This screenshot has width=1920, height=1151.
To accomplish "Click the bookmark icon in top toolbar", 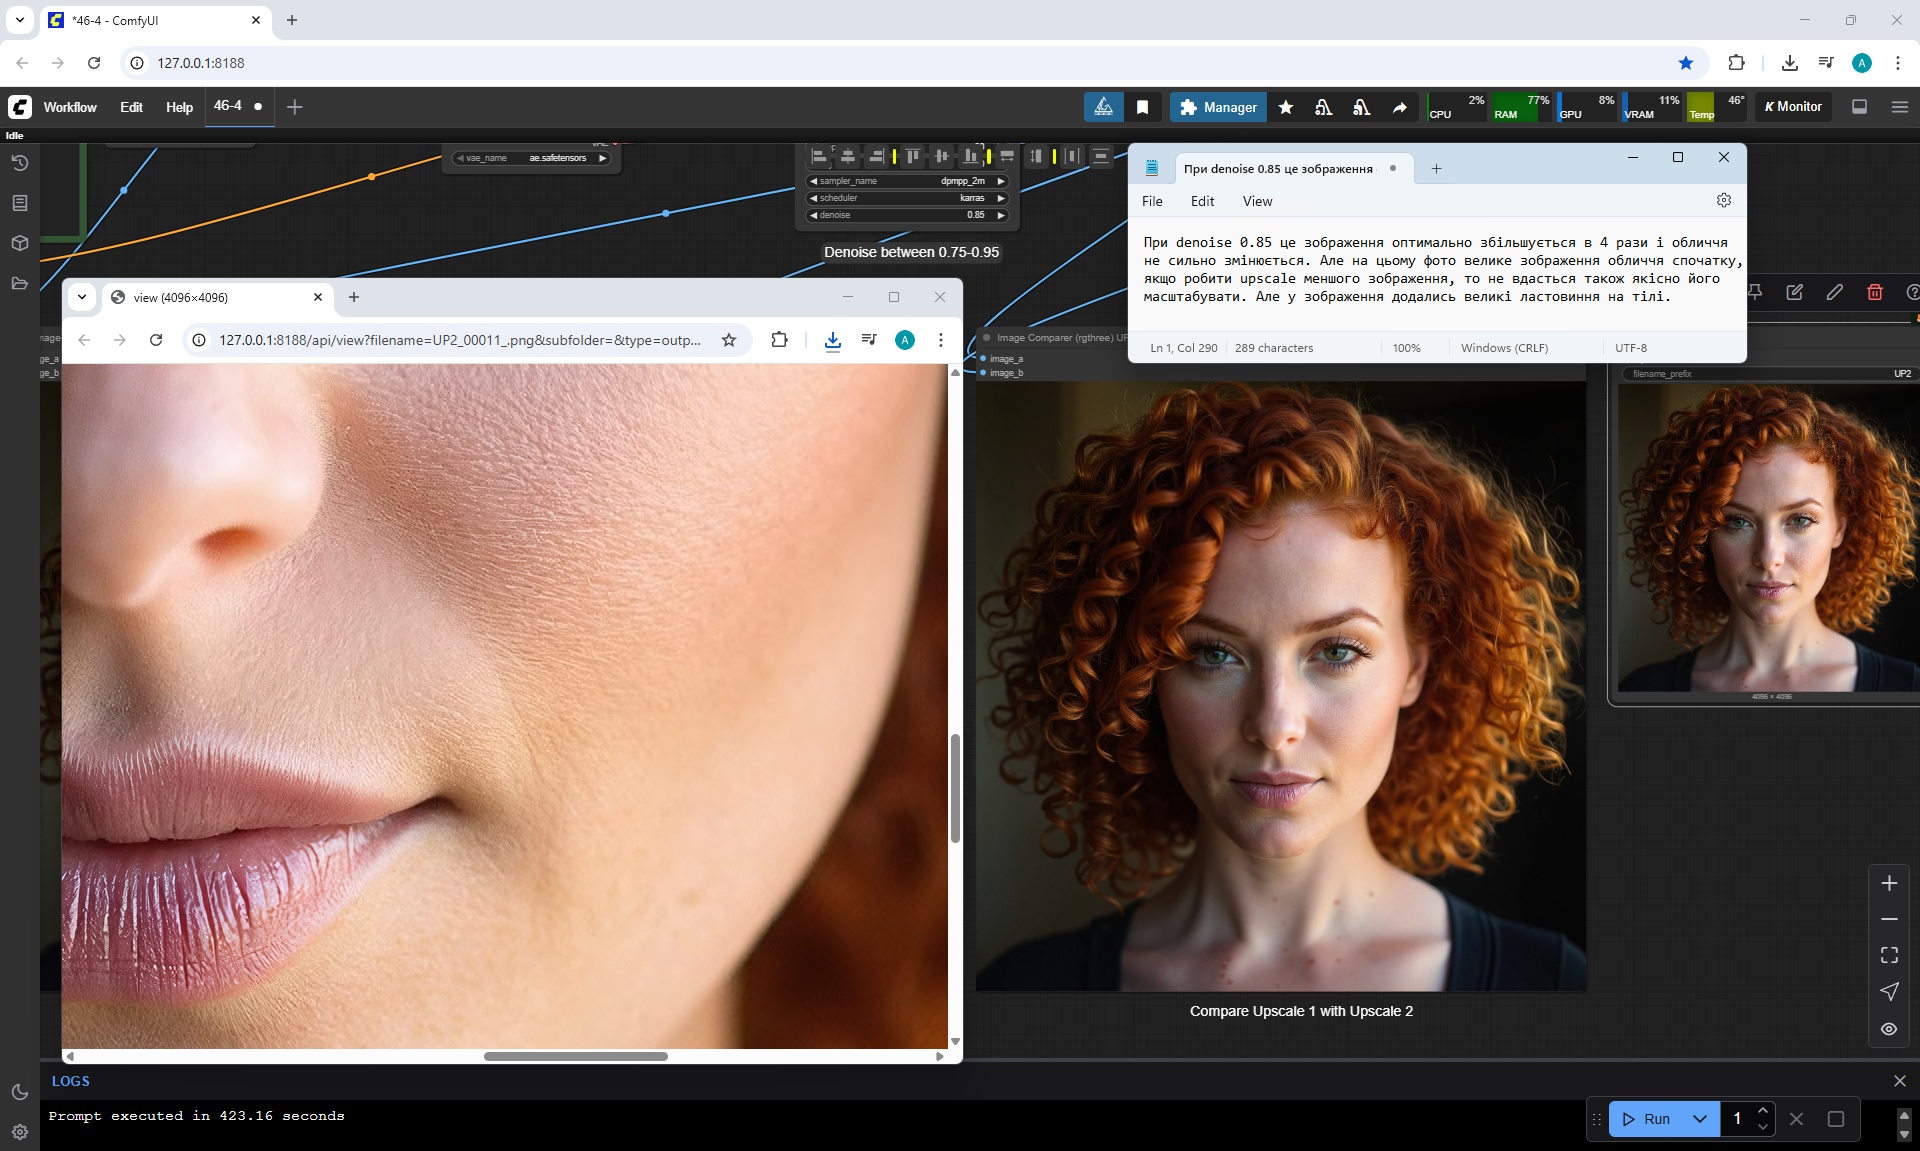I will [1142, 107].
